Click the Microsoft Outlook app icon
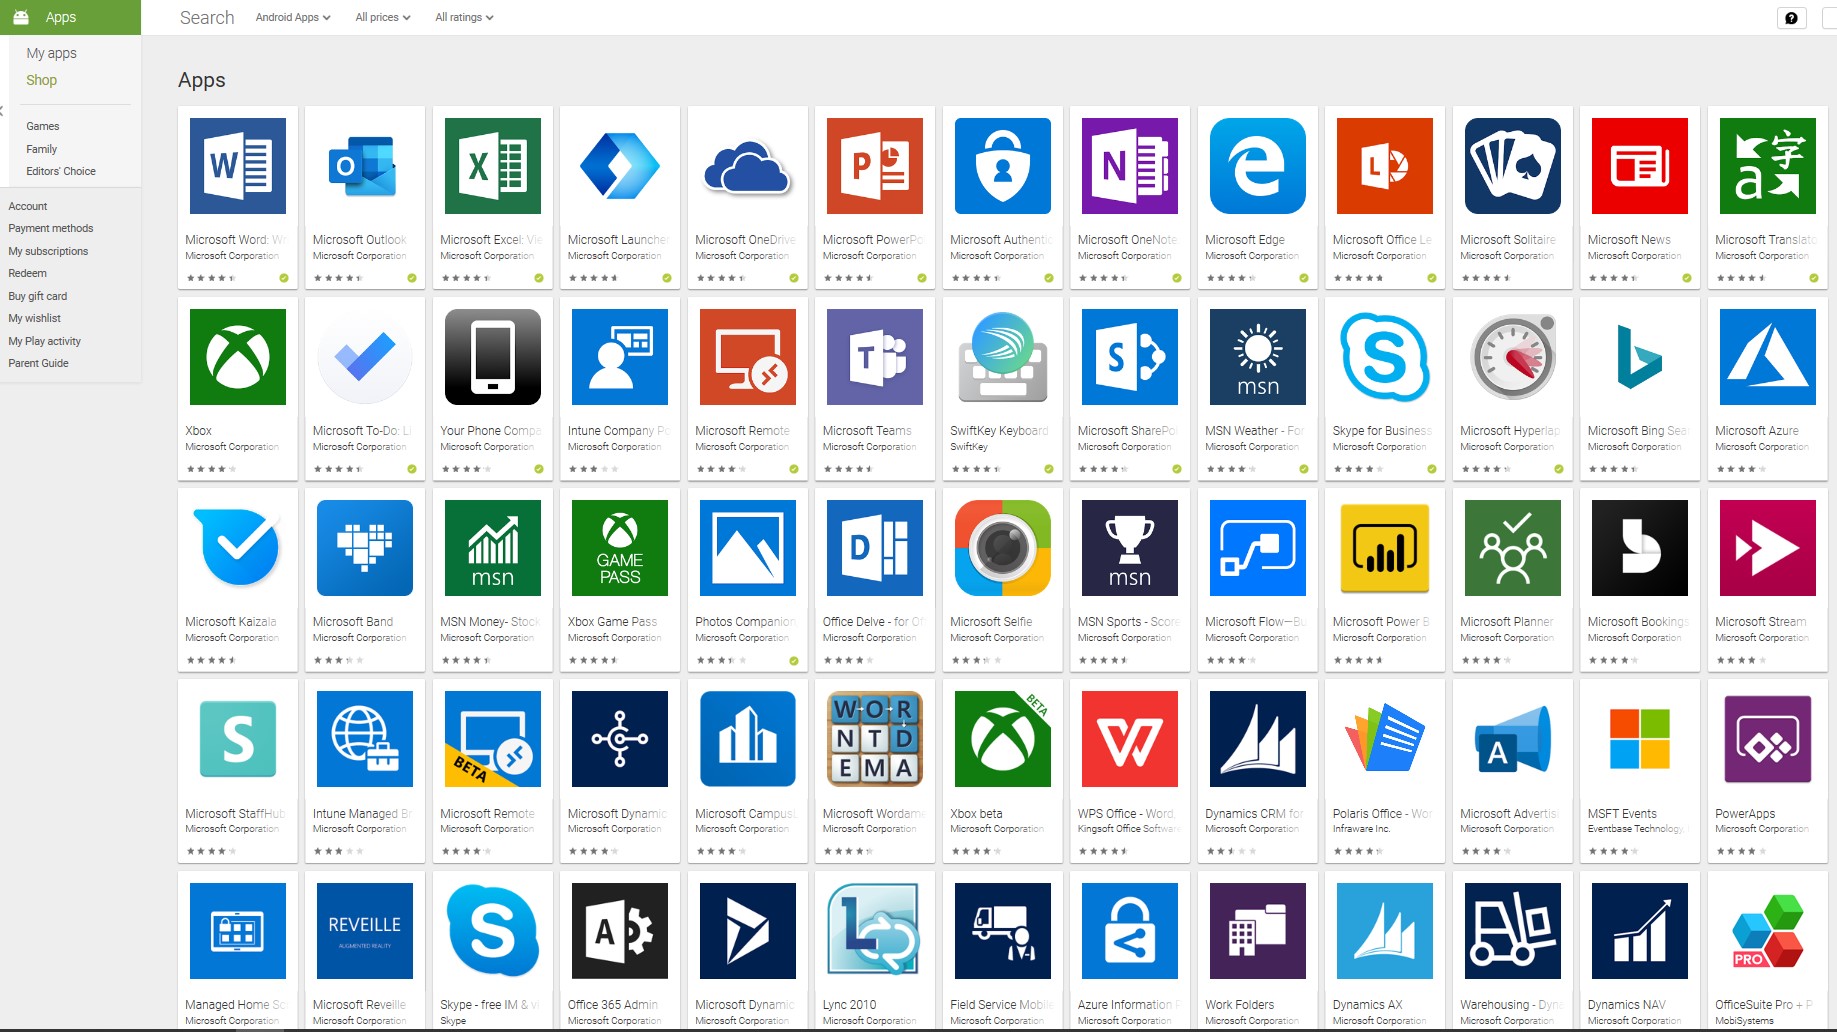Image resolution: width=1837 pixels, height=1032 pixels. (364, 166)
